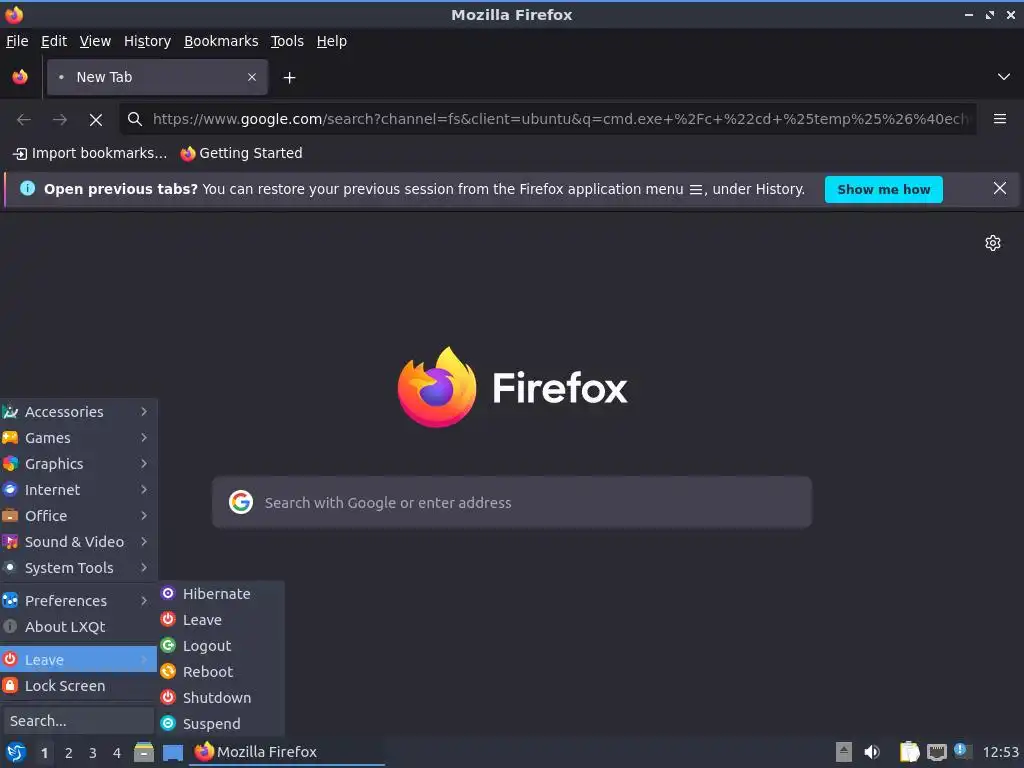Screen dimensions: 1024x768
Task: Open the Tools menu
Action: [287, 41]
